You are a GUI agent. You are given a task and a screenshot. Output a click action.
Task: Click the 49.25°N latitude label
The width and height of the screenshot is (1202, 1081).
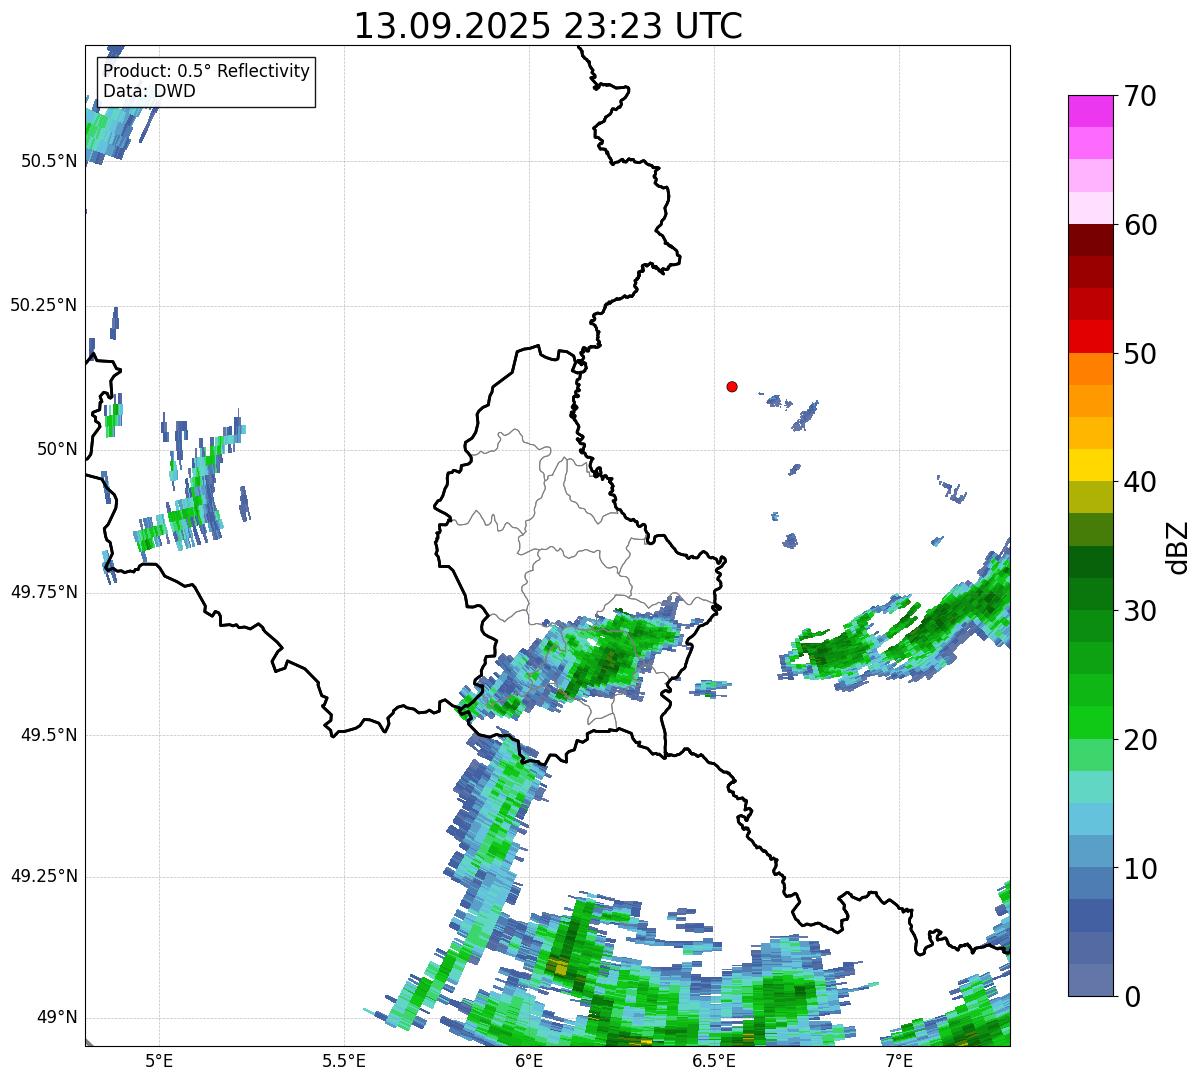tap(44, 876)
